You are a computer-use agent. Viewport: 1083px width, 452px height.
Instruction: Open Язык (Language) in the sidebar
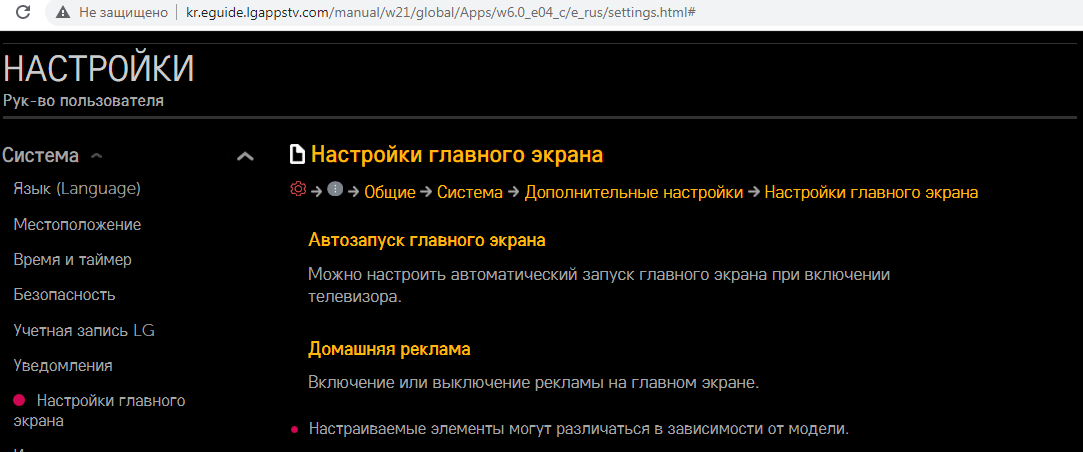click(77, 189)
